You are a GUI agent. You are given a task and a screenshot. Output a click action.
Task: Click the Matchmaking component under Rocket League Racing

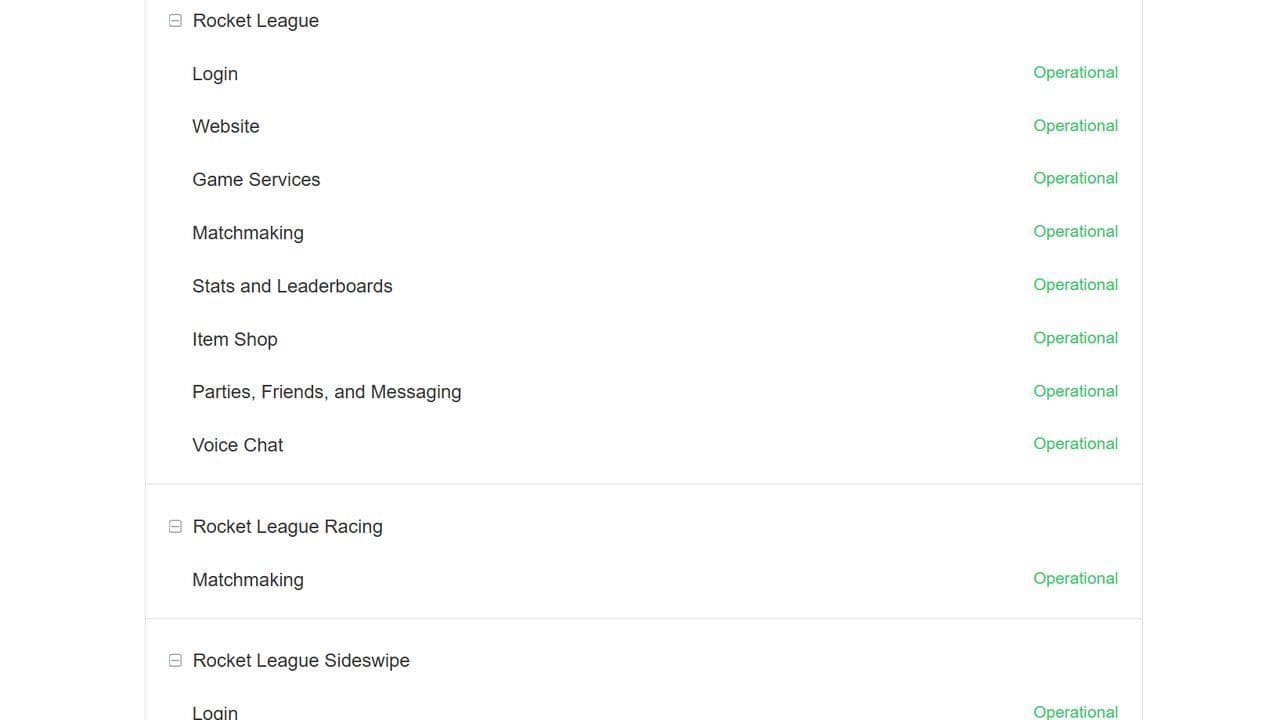click(247, 580)
